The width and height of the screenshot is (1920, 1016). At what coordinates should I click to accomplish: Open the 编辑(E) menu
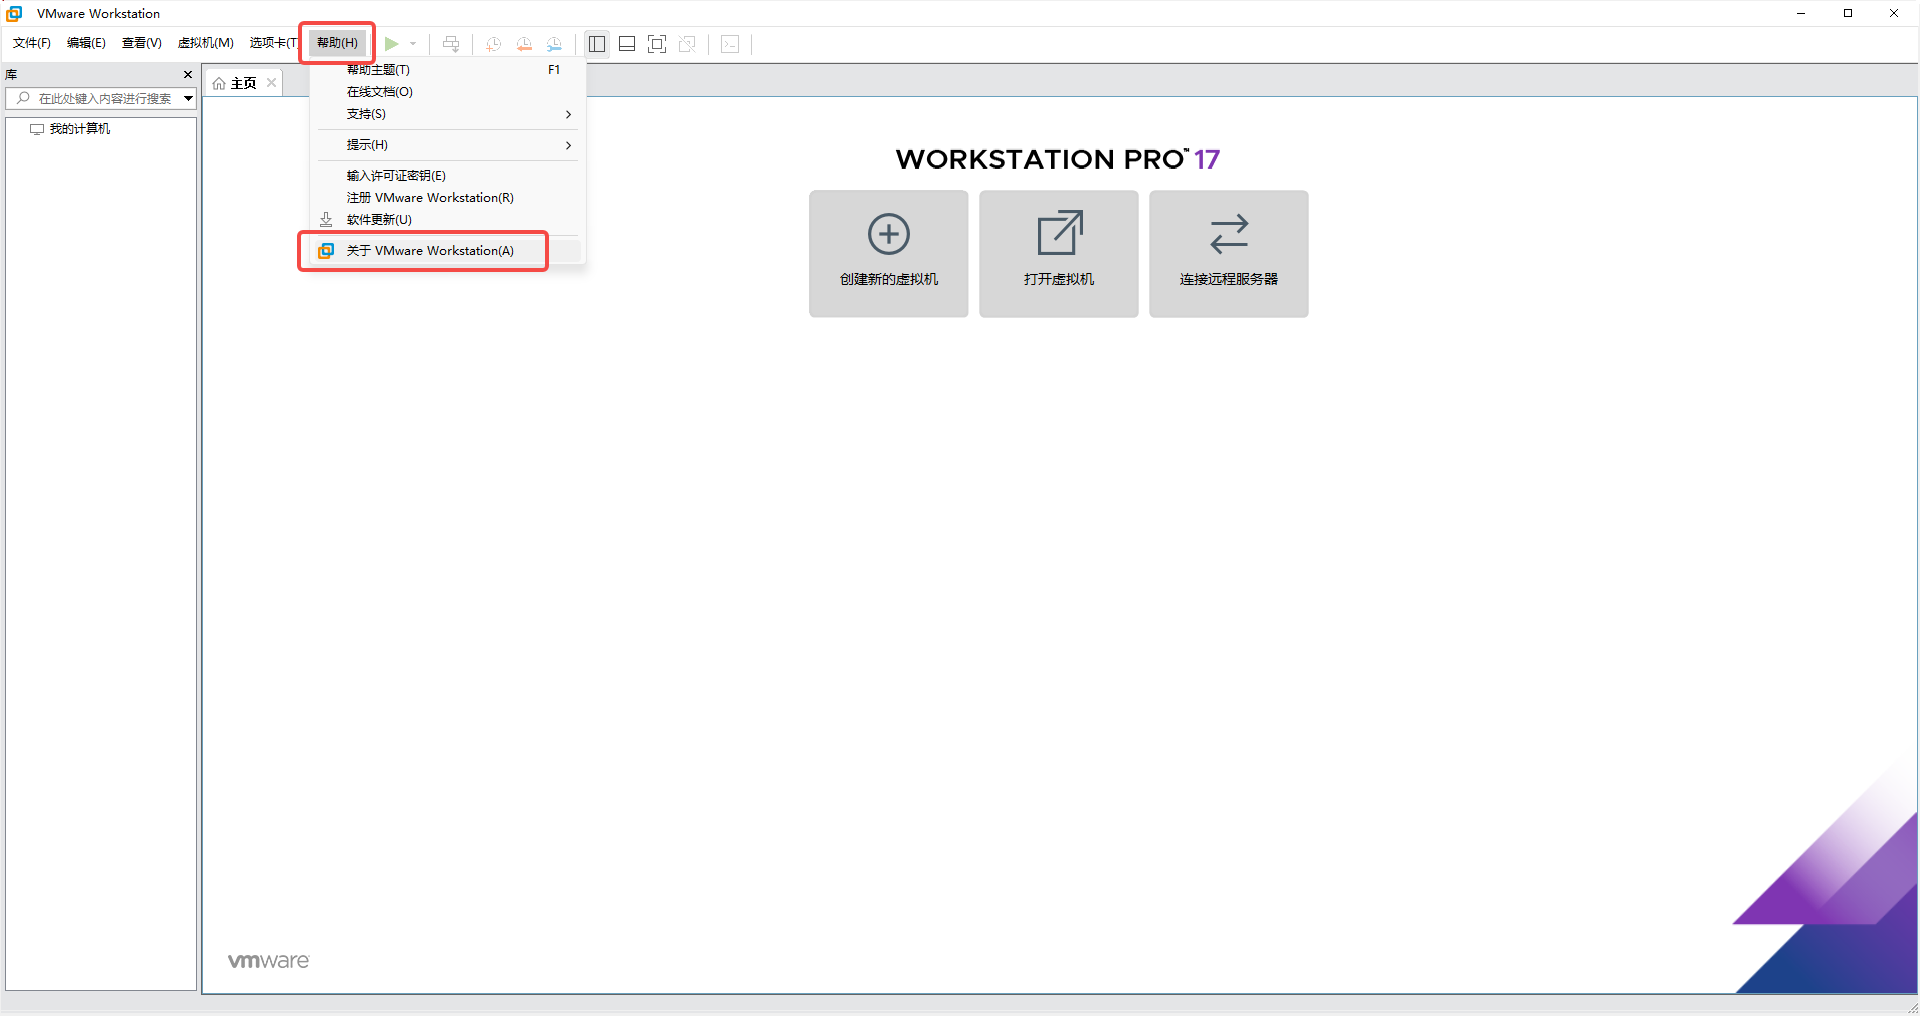pyautogui.click(x=86, y=43)
